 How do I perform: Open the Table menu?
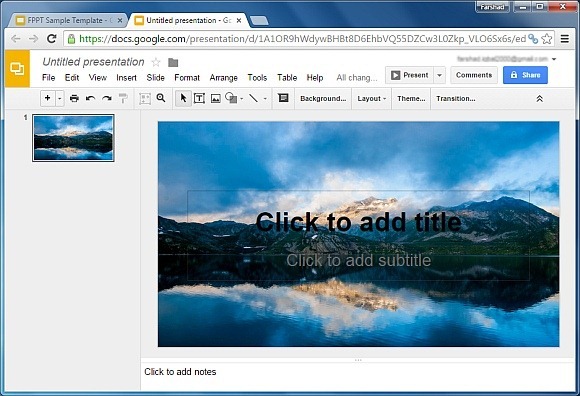(287, 78)
